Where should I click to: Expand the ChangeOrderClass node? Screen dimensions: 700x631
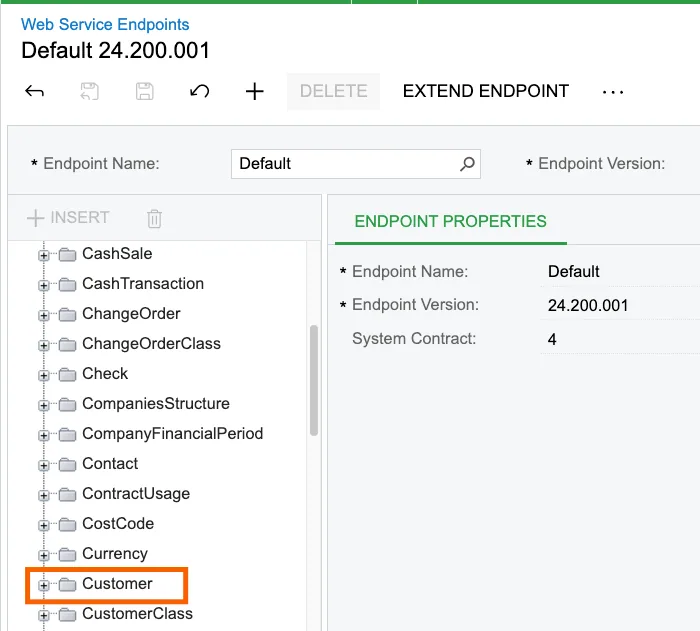pos(44,345)
